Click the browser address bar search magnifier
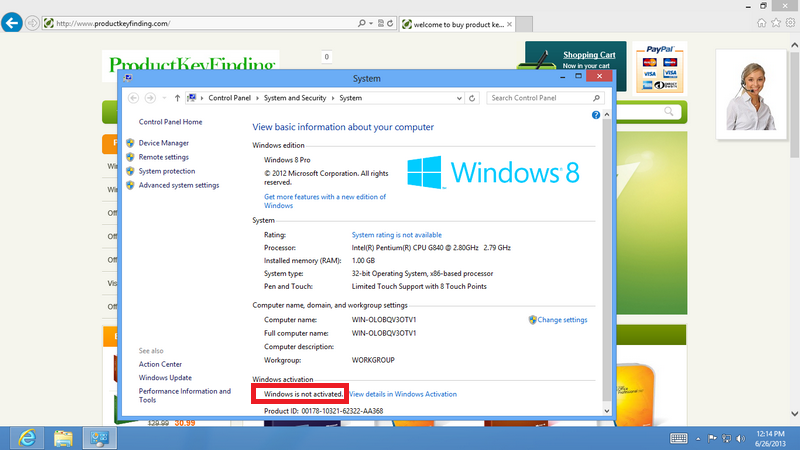The width and height of the screenshot is (800, 450). 362,23
